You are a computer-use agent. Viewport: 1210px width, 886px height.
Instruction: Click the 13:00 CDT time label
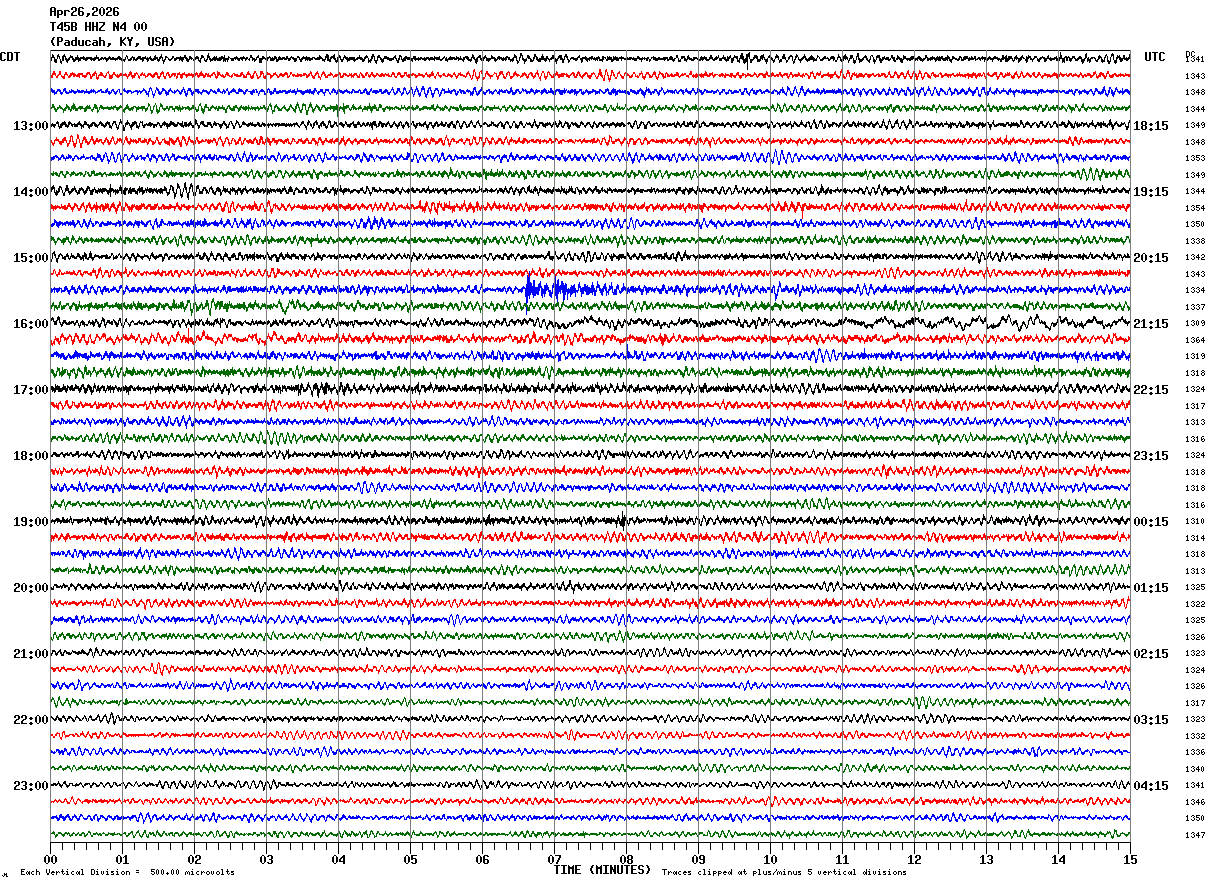[x=31, y=126]
